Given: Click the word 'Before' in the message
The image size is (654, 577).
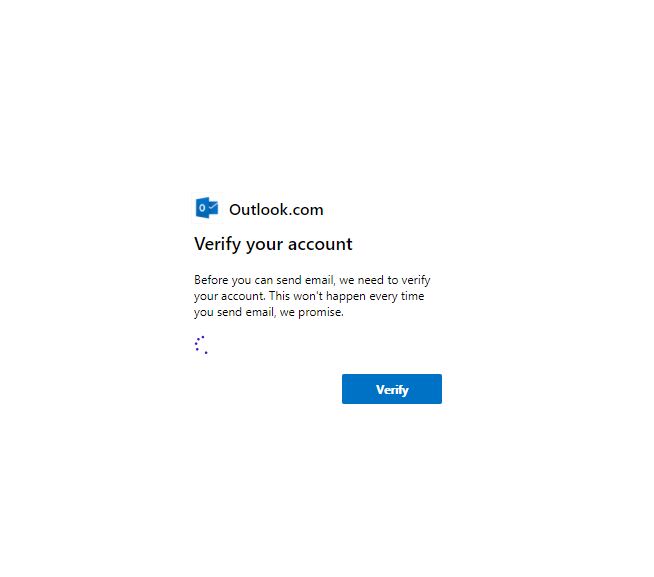Looking at the screenshot, I should pos(211,280).
